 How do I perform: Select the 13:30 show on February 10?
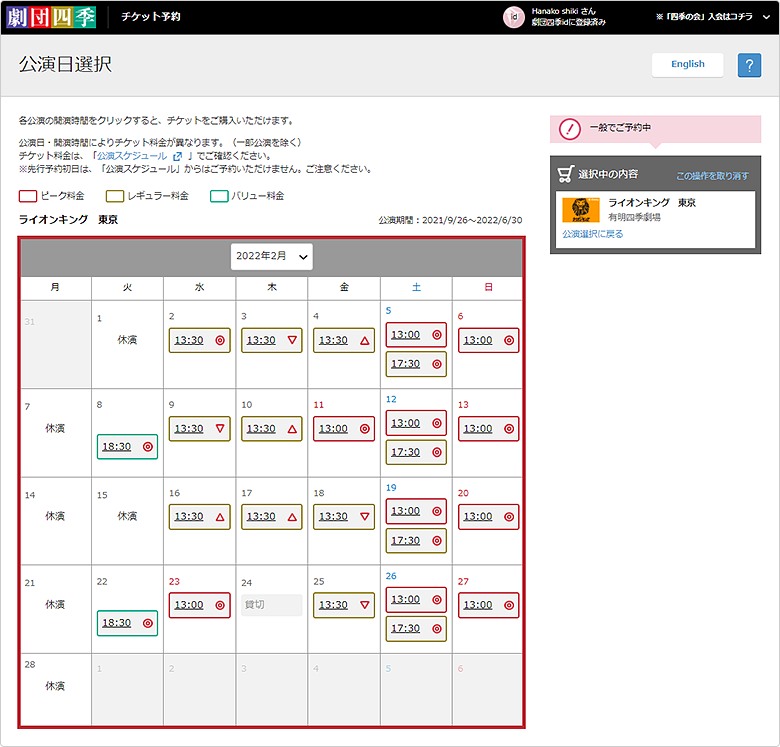pos(272,429)
